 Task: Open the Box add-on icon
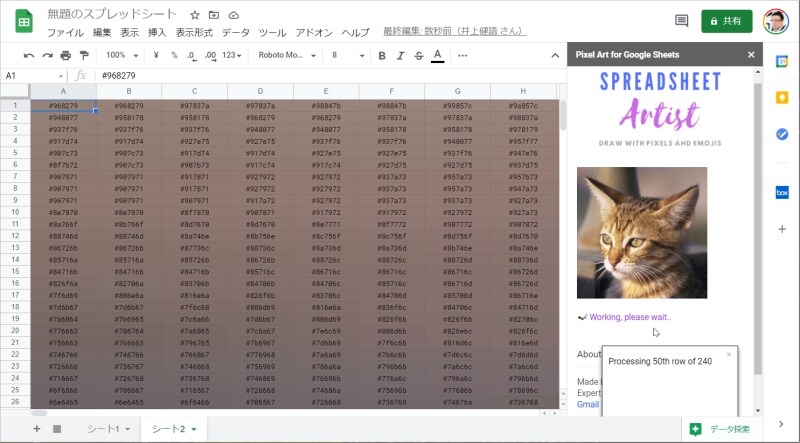click(782, 192)
